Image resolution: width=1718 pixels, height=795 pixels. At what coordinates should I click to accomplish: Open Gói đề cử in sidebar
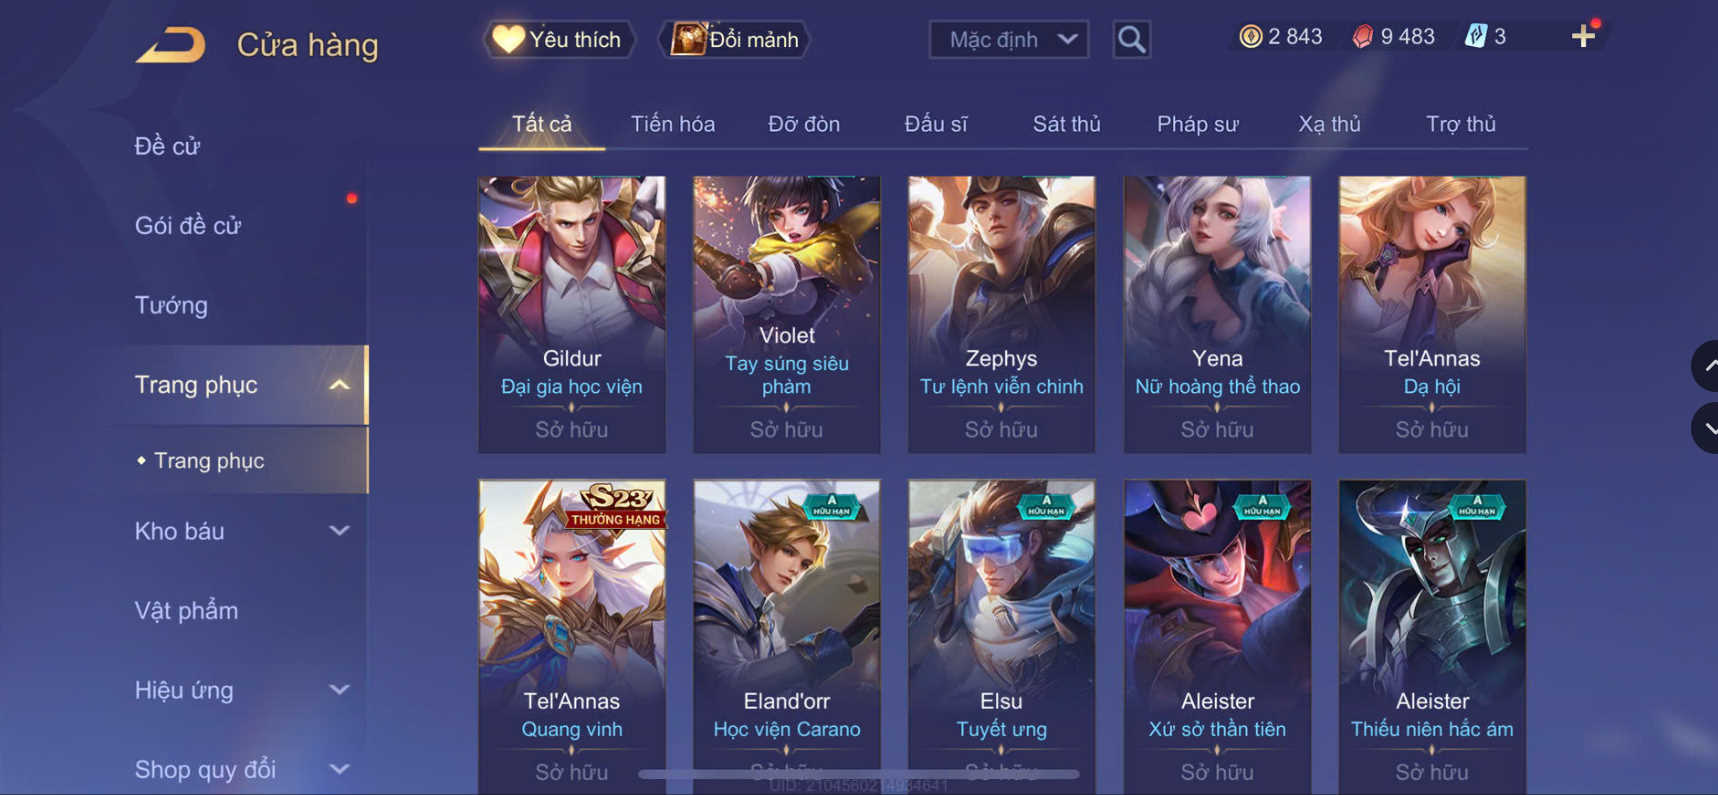click(x=188, y=226)
